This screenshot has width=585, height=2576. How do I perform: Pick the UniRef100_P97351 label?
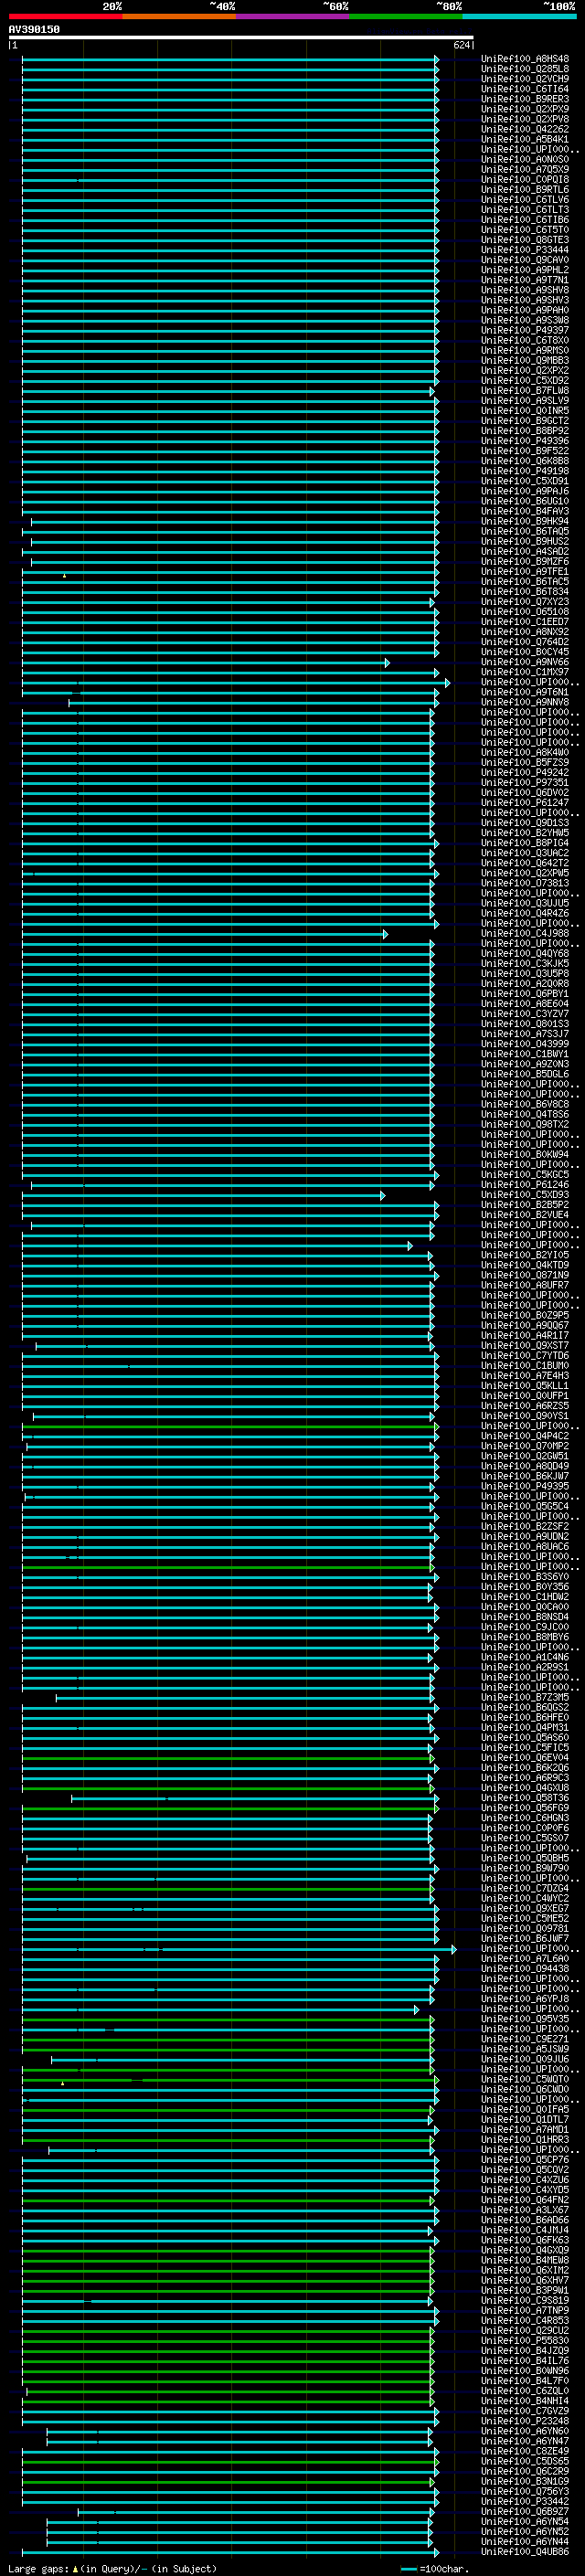point(525,783)
